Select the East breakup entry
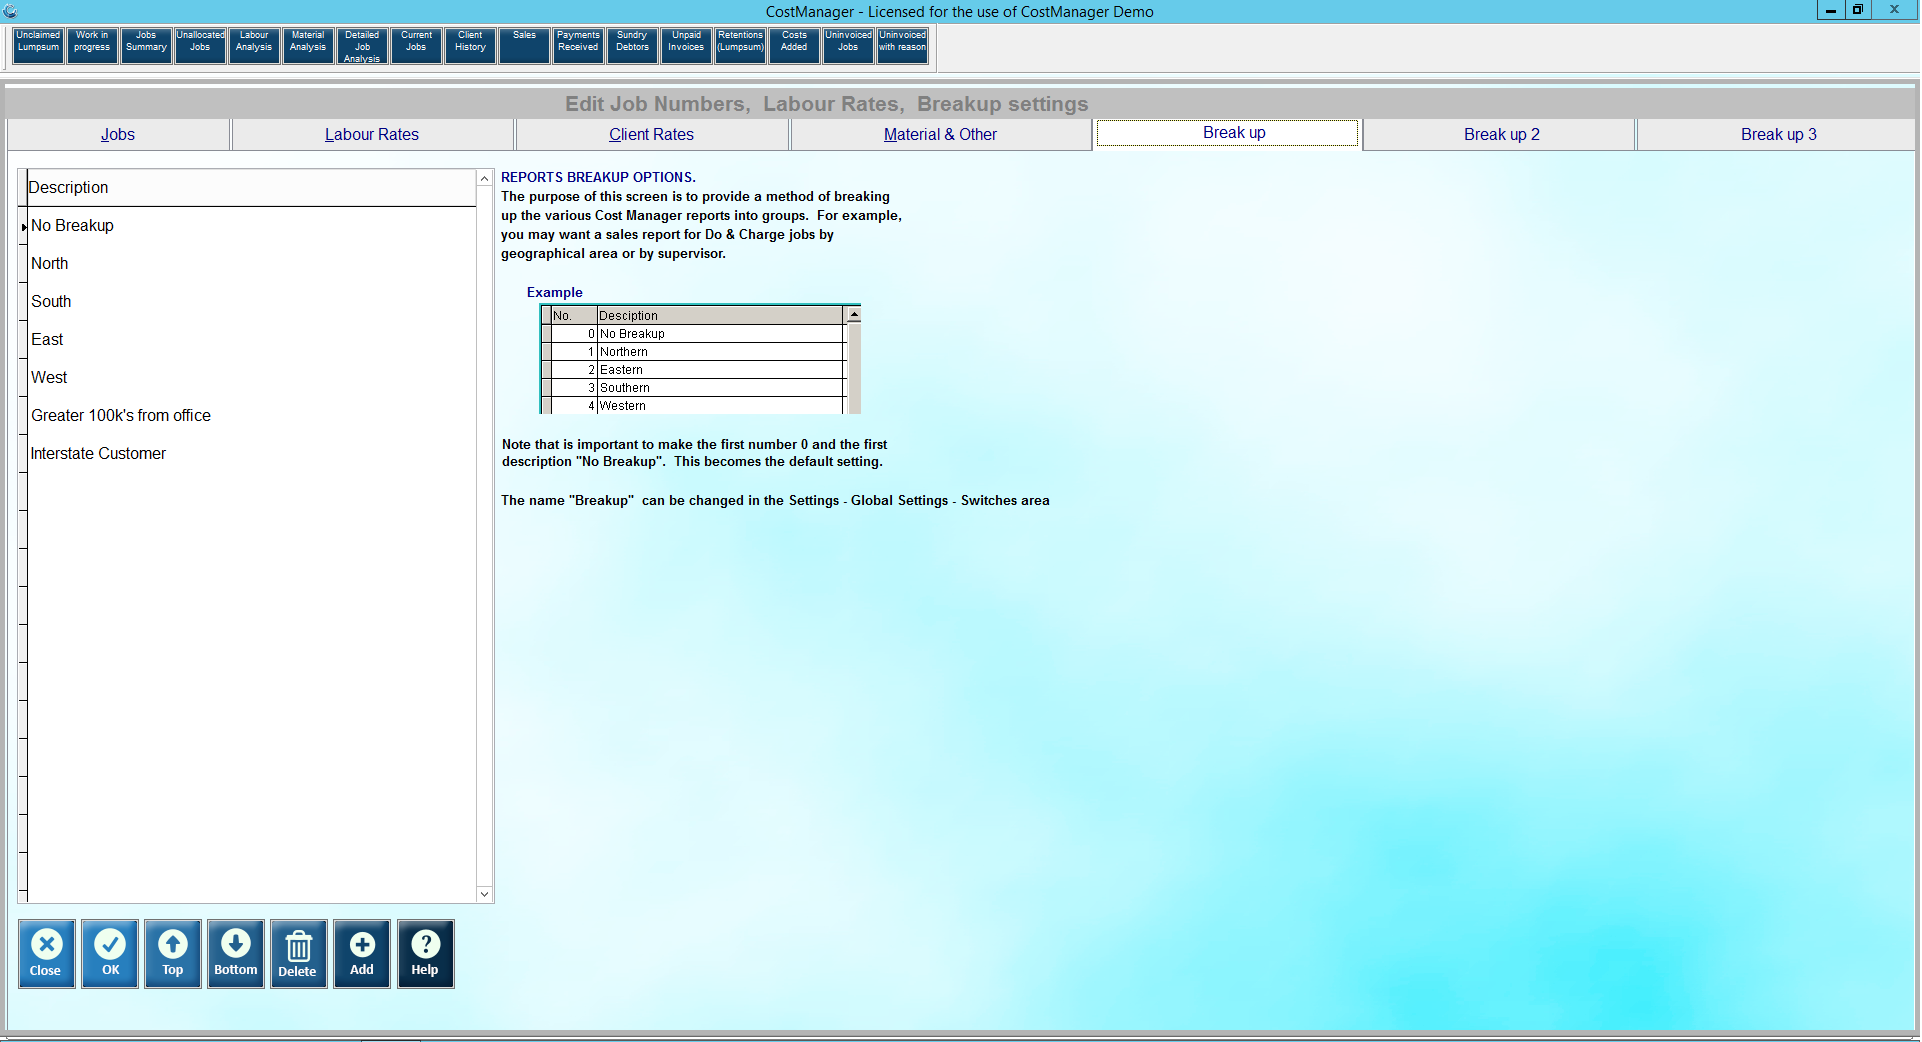1922x1042 pixels. coord(251,340)
